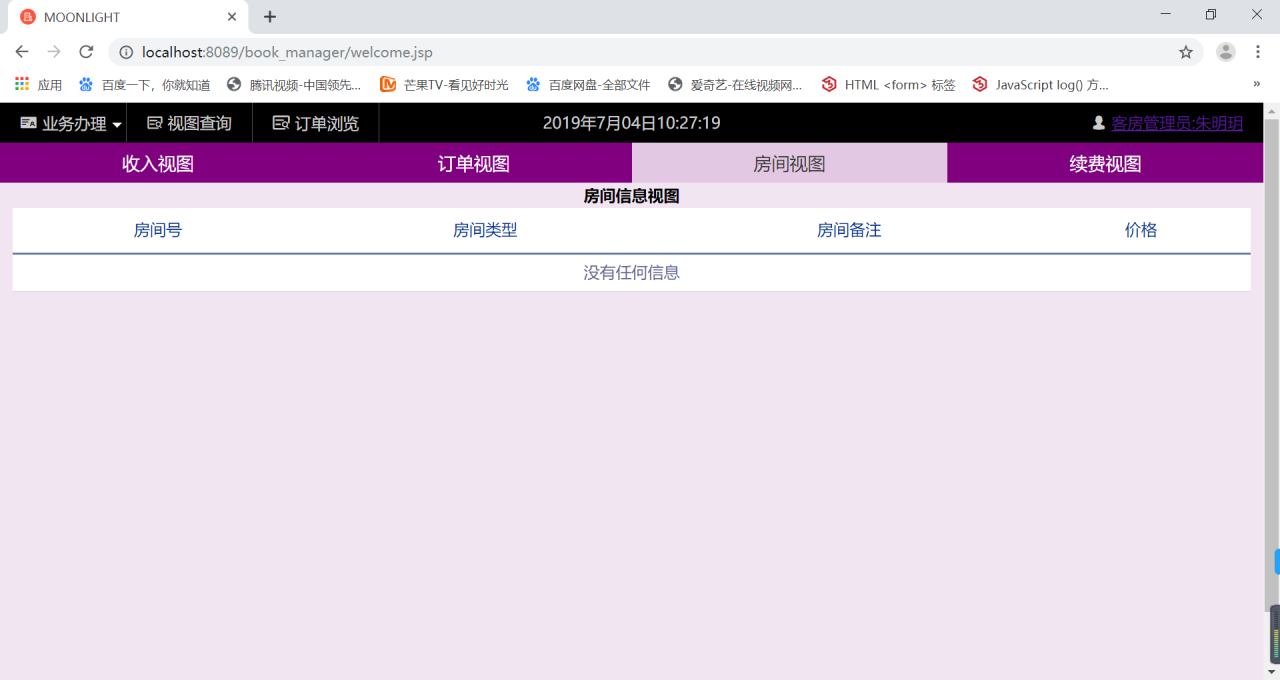Click the 客房管理员:朱明玥 user link
The image size is (1280, 680).
pyautogui.click(x=1177, y=123)
